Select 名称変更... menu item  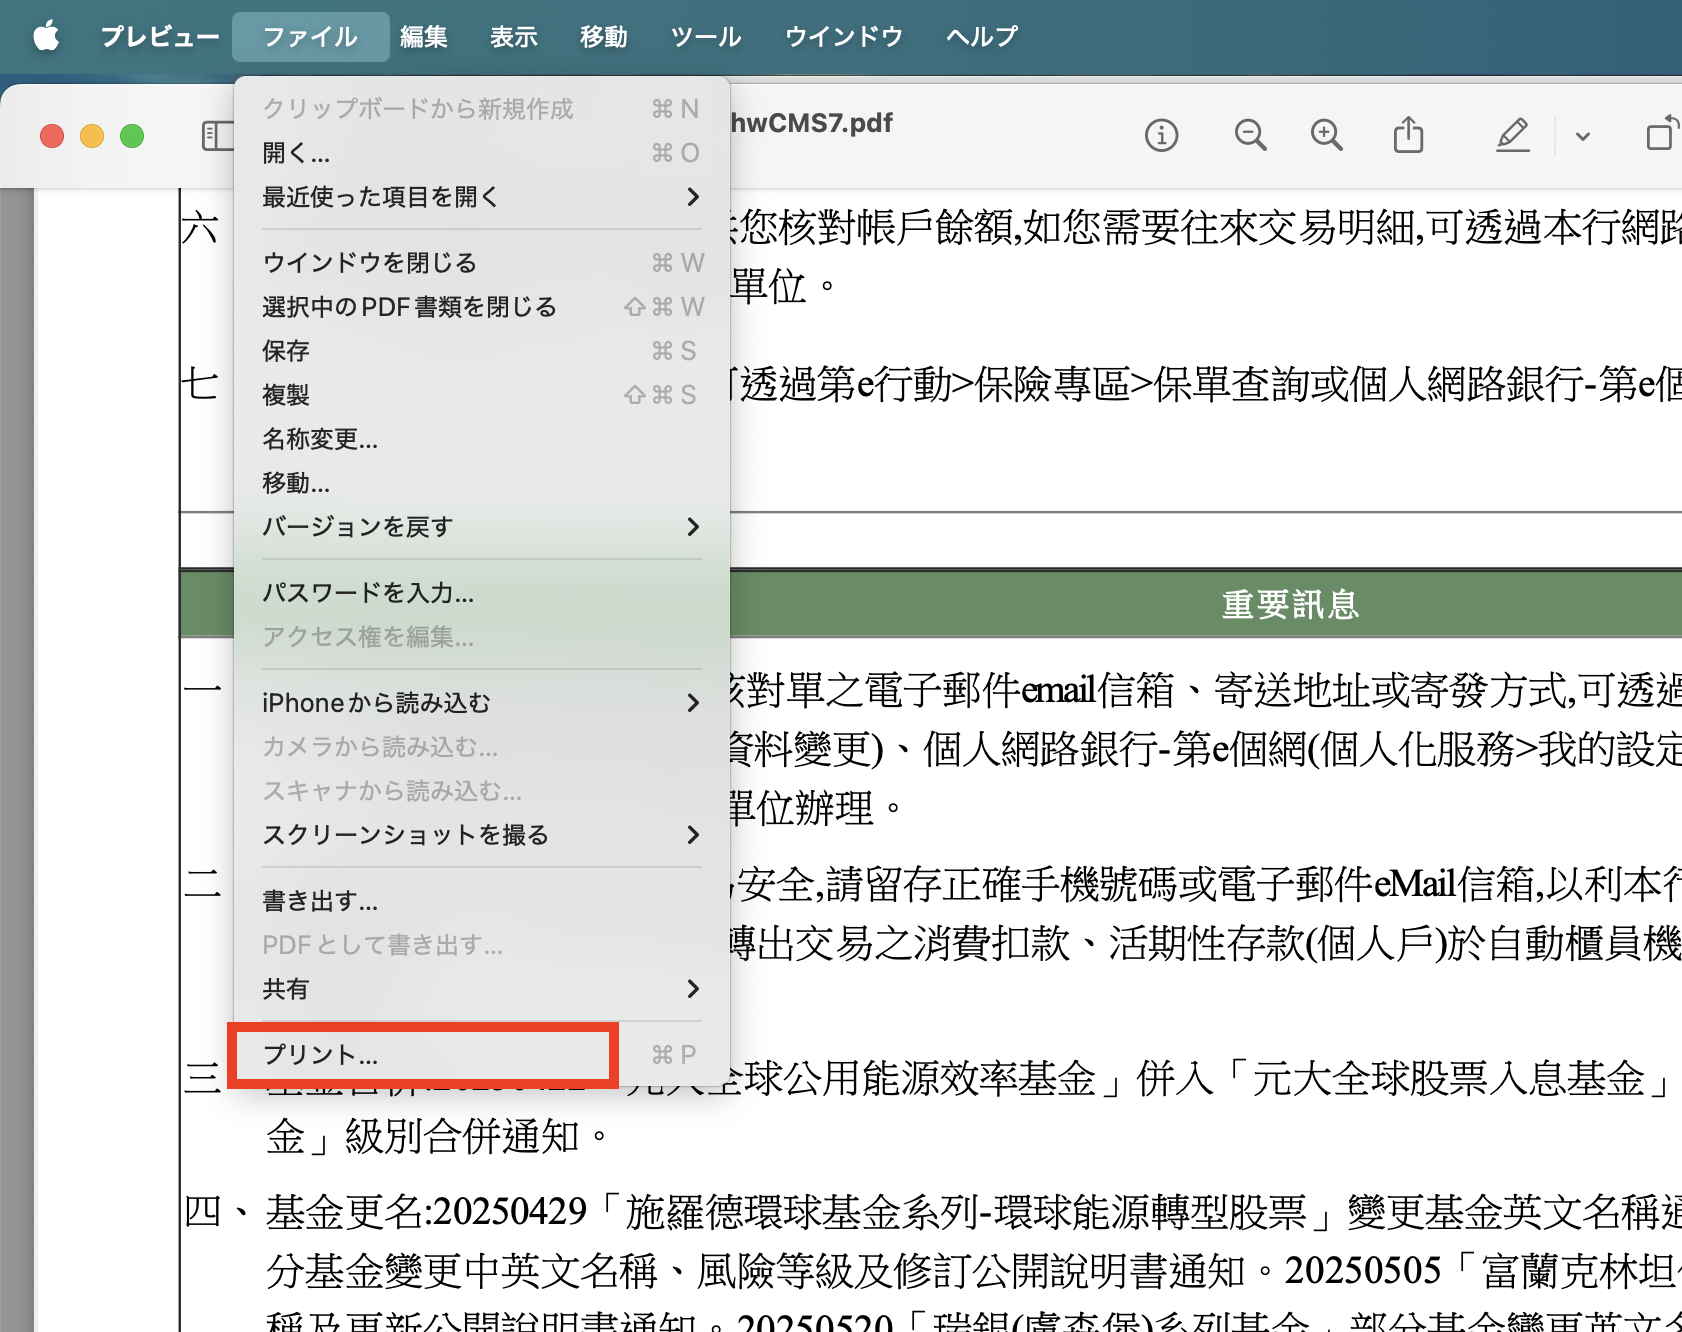pyautogui.click(x=482, y=439)
